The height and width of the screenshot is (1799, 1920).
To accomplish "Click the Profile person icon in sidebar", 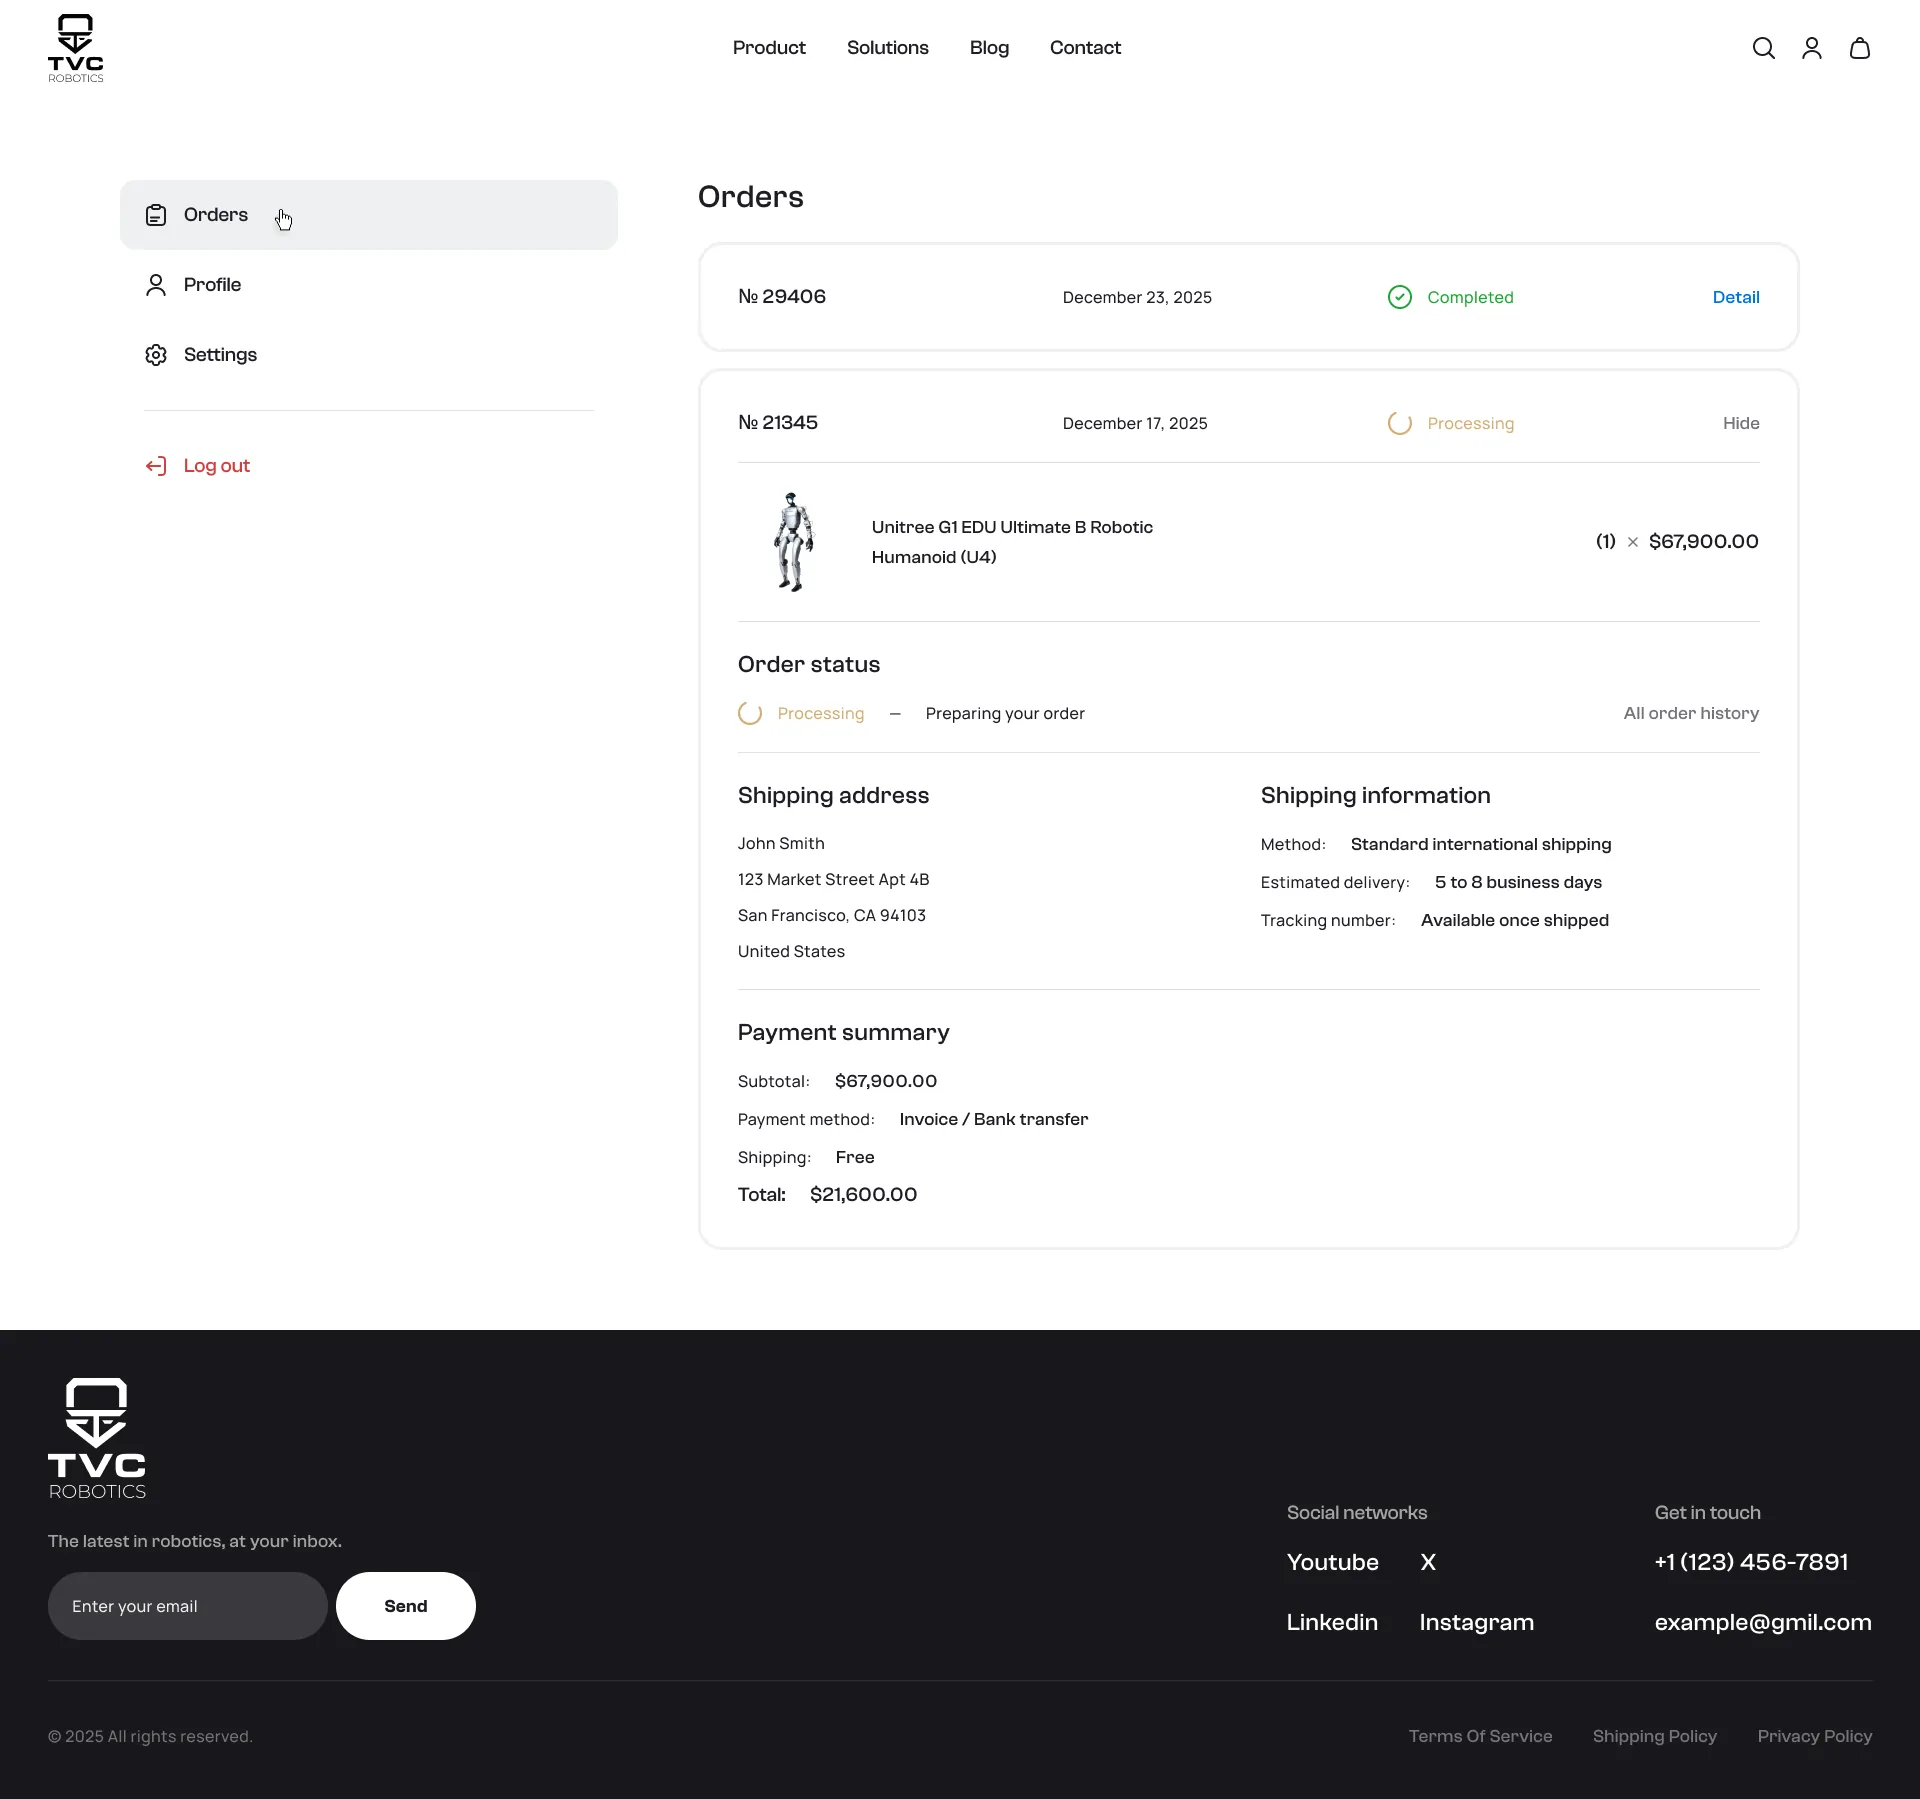I will [x=156, y=285].
